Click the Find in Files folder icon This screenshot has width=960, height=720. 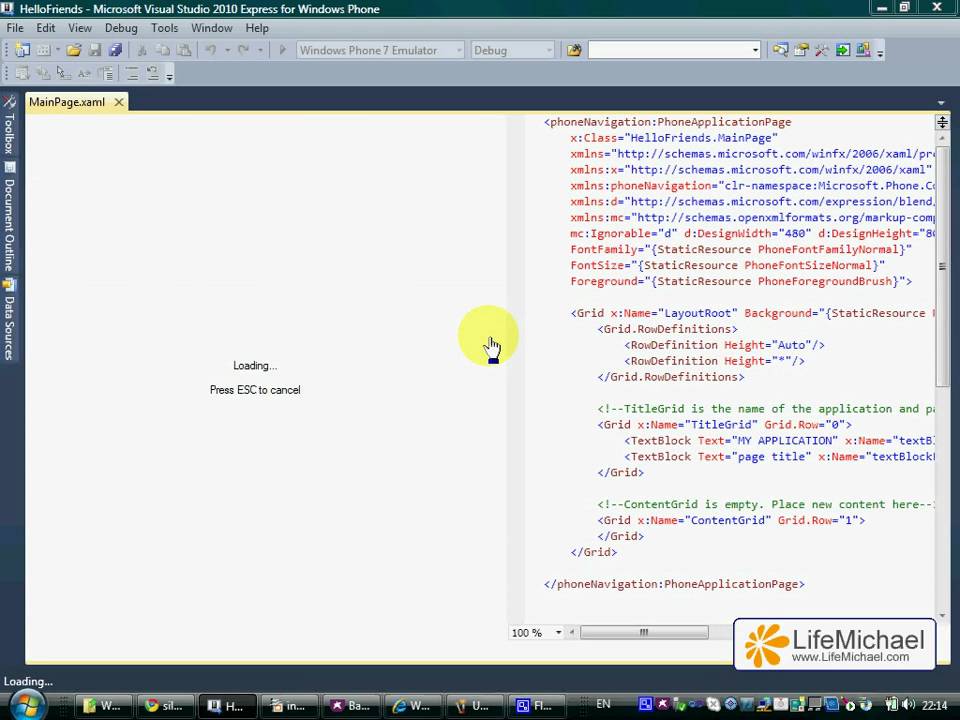(574, 50)
